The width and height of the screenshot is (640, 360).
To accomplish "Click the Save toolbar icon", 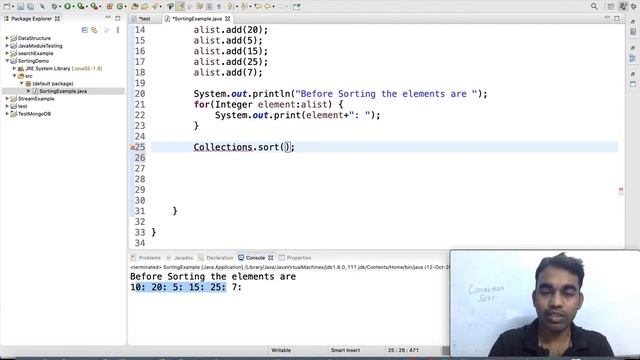I will [x=20, y=6].
